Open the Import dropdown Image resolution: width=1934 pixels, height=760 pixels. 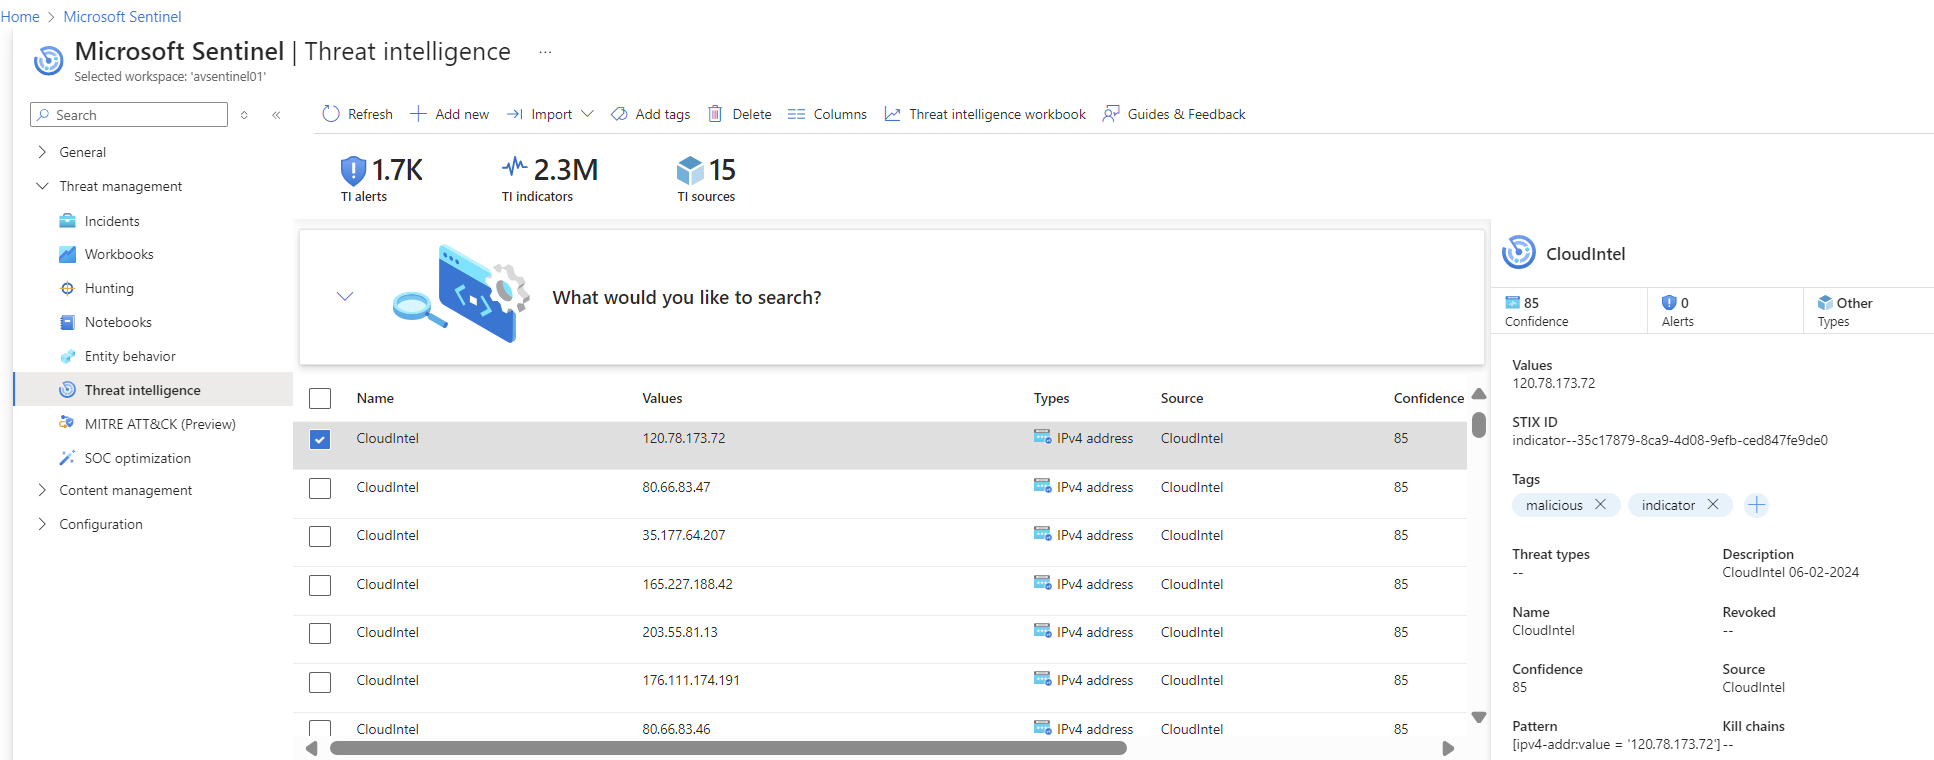tap(550, 114)
